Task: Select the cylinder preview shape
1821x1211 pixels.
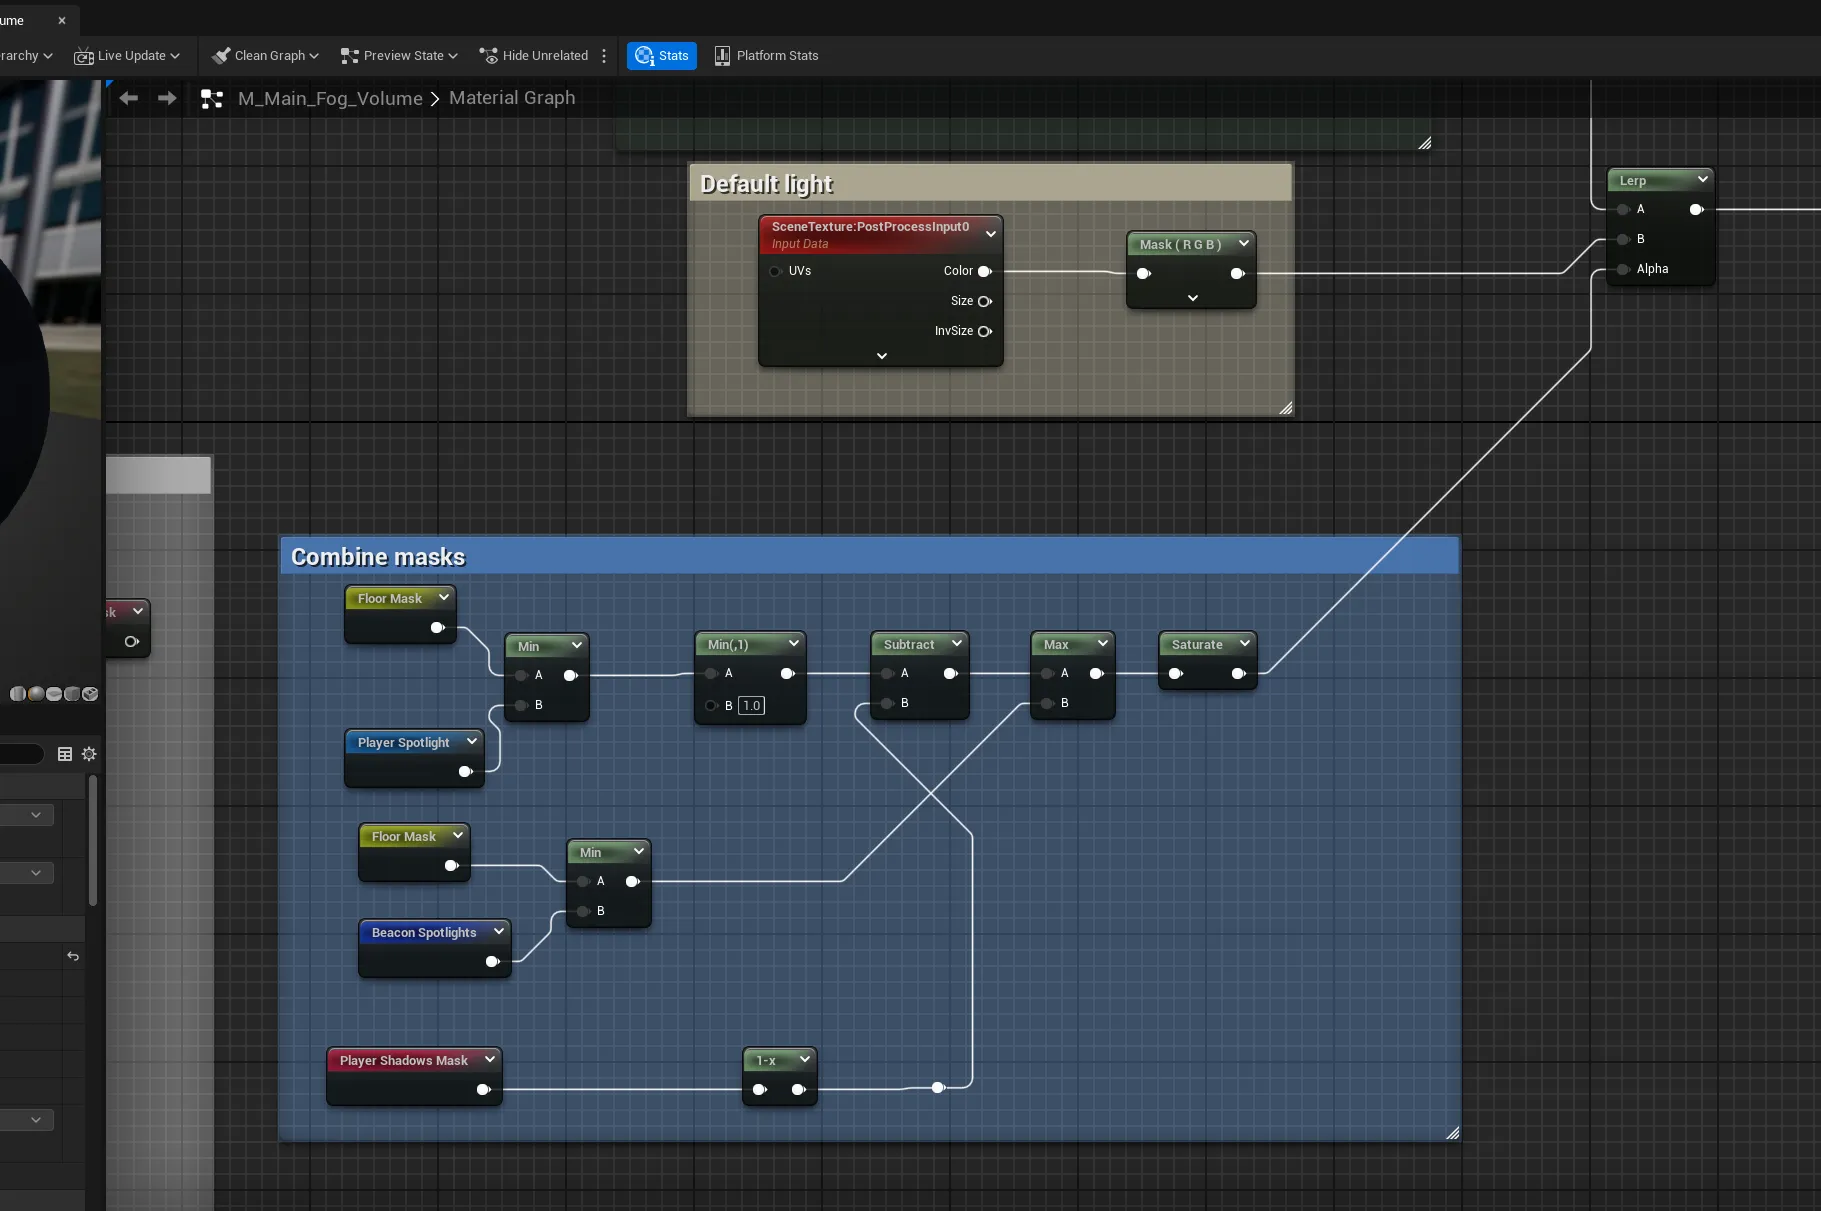Action: [18, 694]
